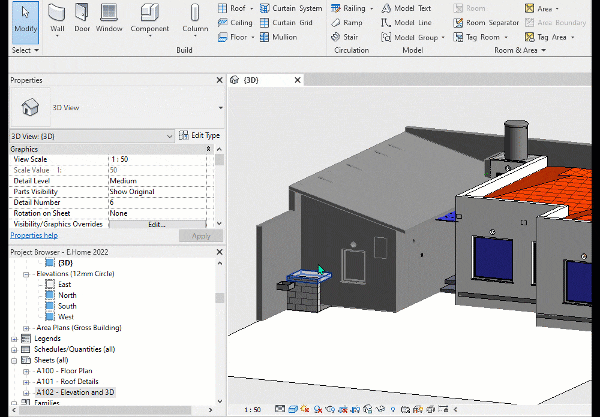Open the Room & Area panel menu
This screenshot has height=417, width=600.
(520, 50)
